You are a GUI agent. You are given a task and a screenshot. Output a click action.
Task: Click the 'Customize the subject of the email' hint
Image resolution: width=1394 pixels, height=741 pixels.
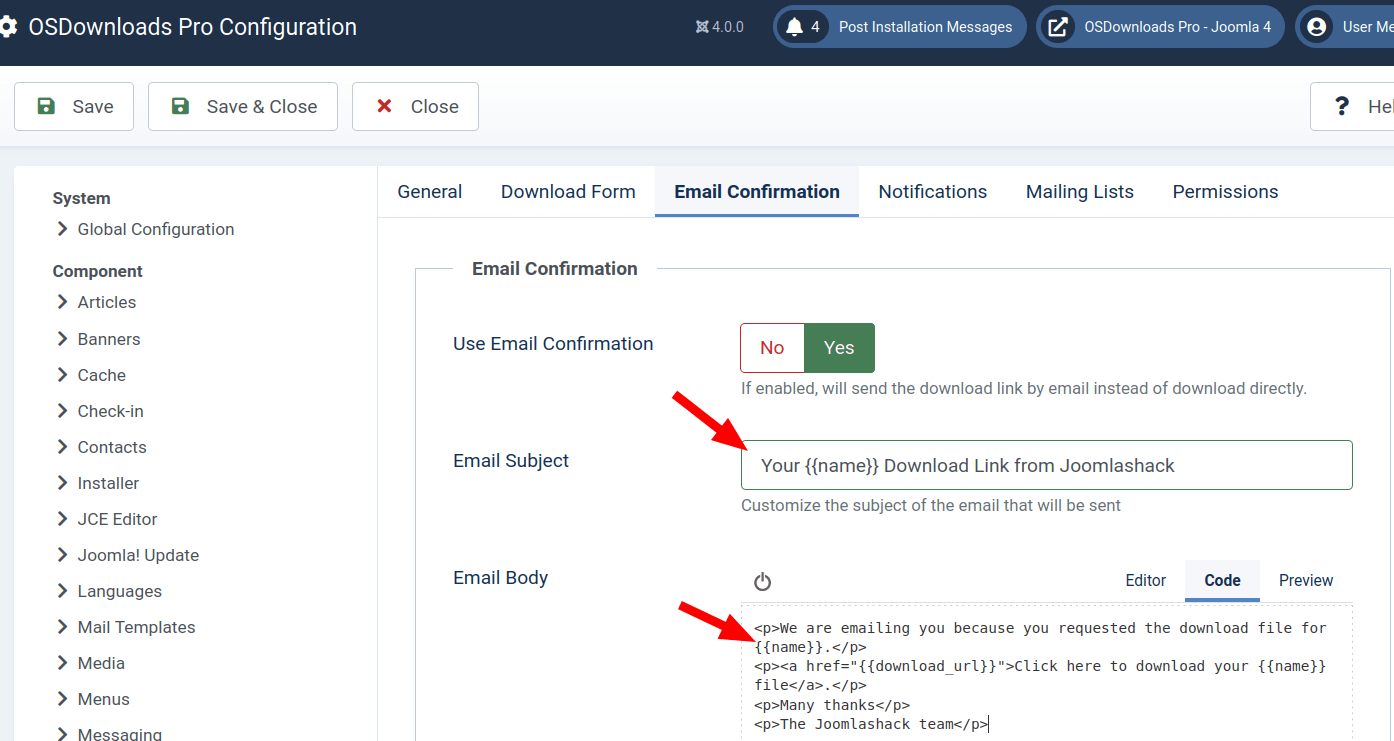pos(931,505)
